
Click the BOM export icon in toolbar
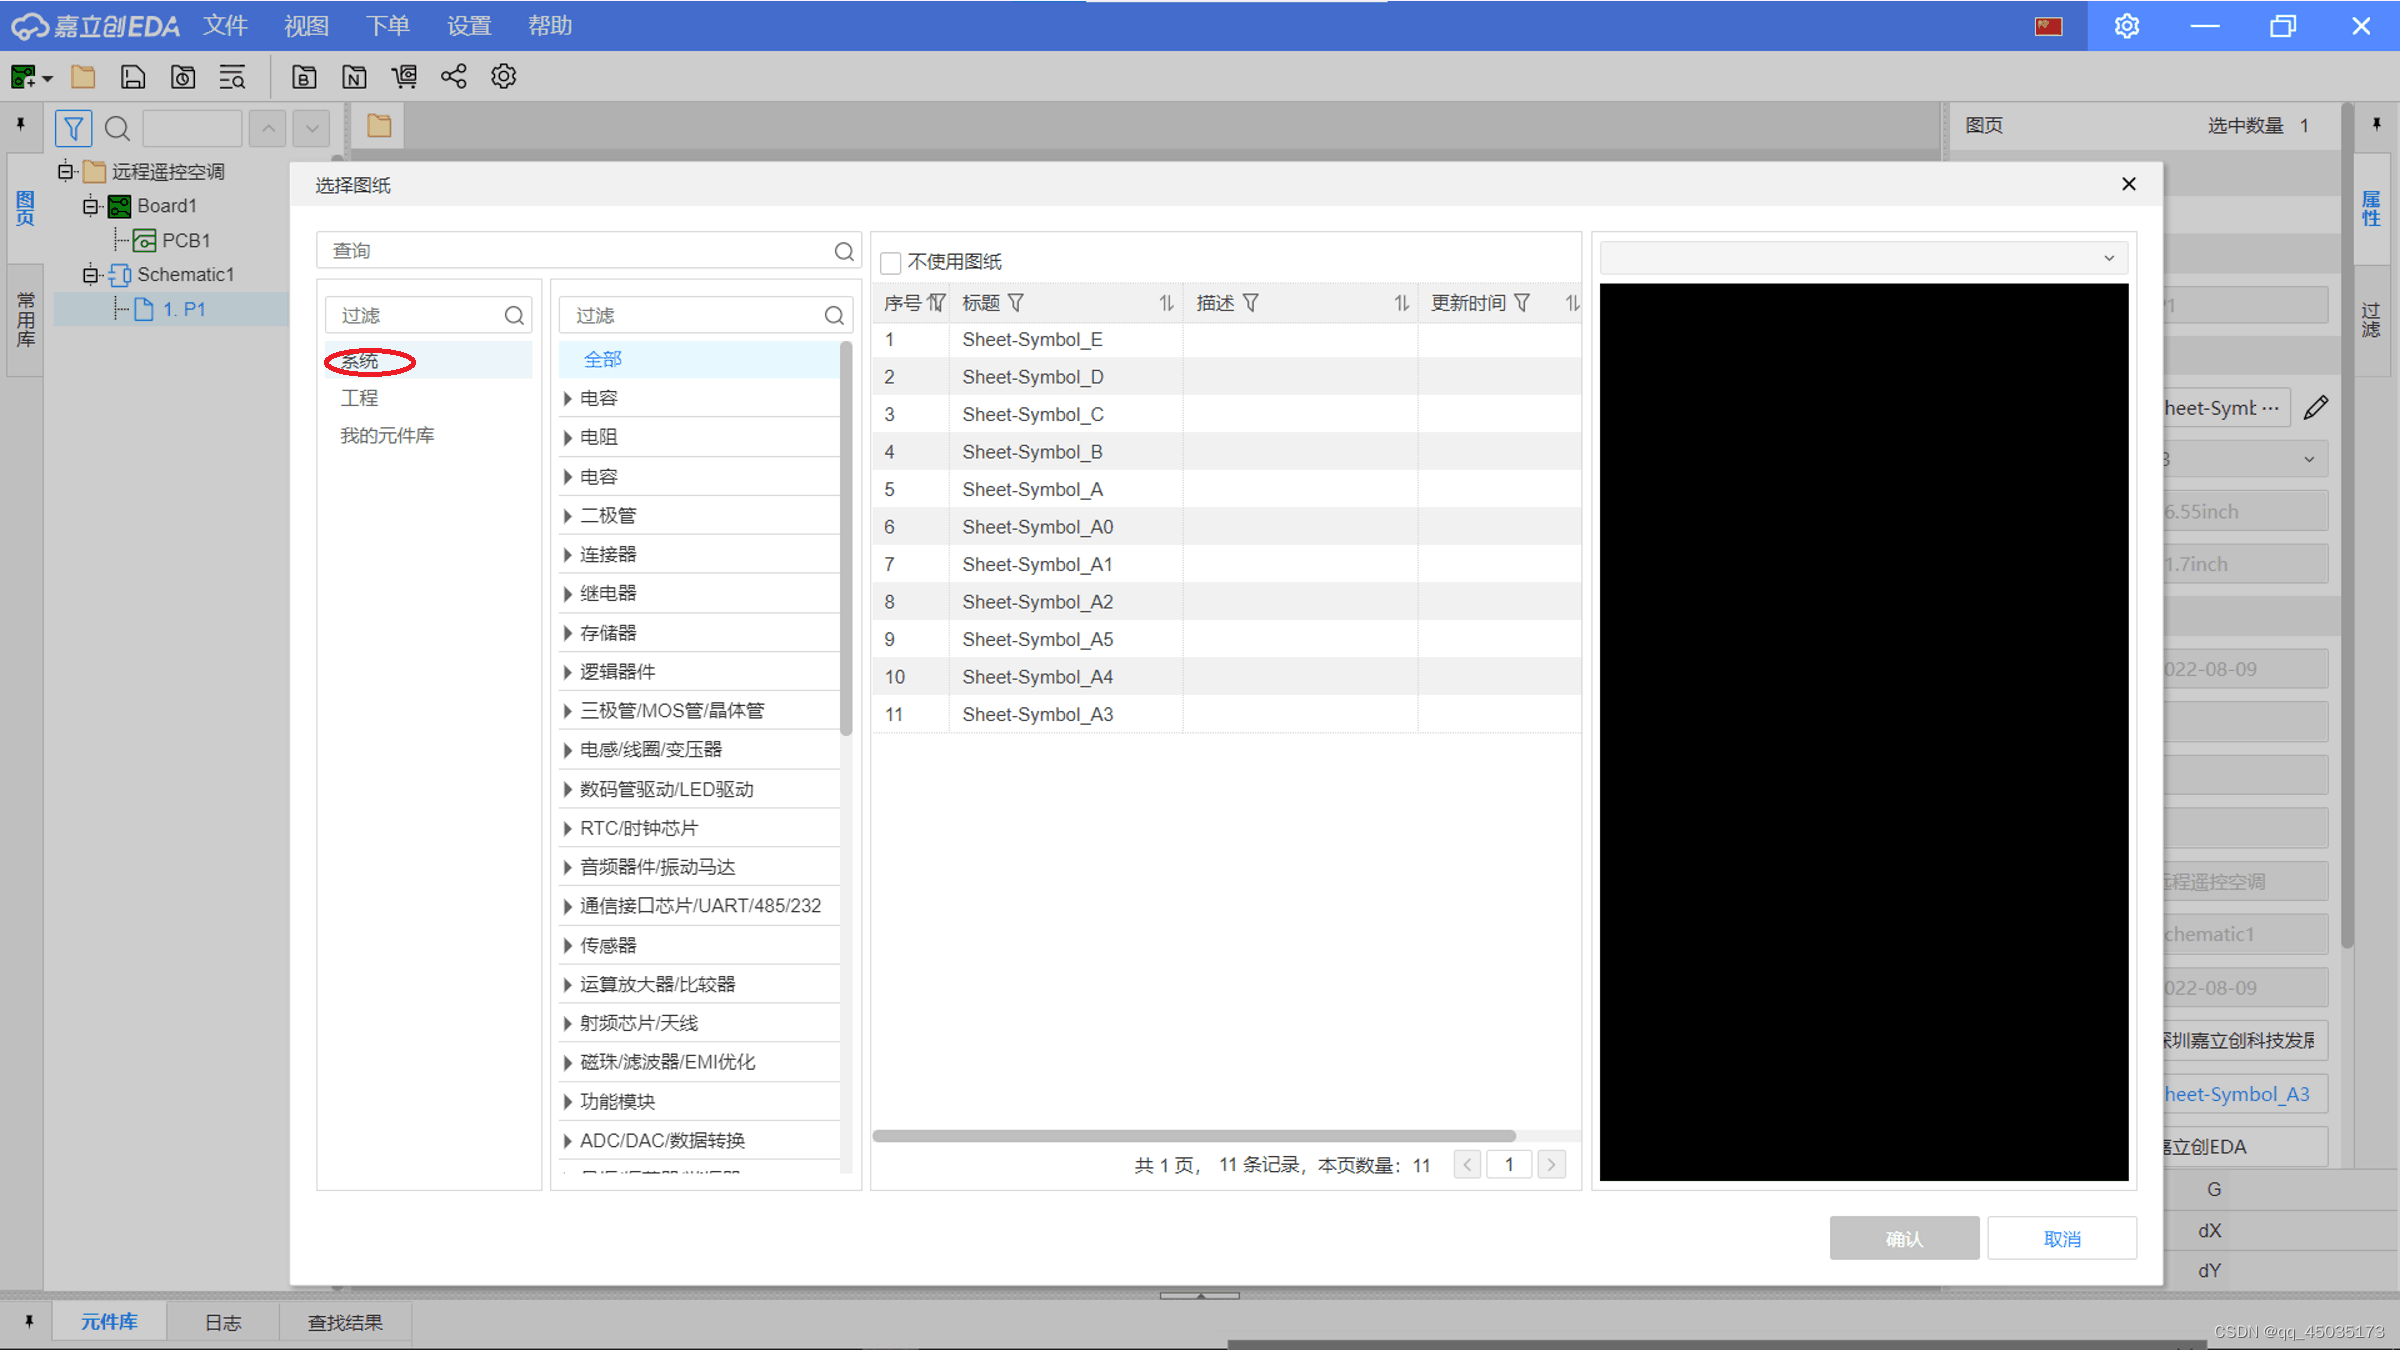point(304,77)
